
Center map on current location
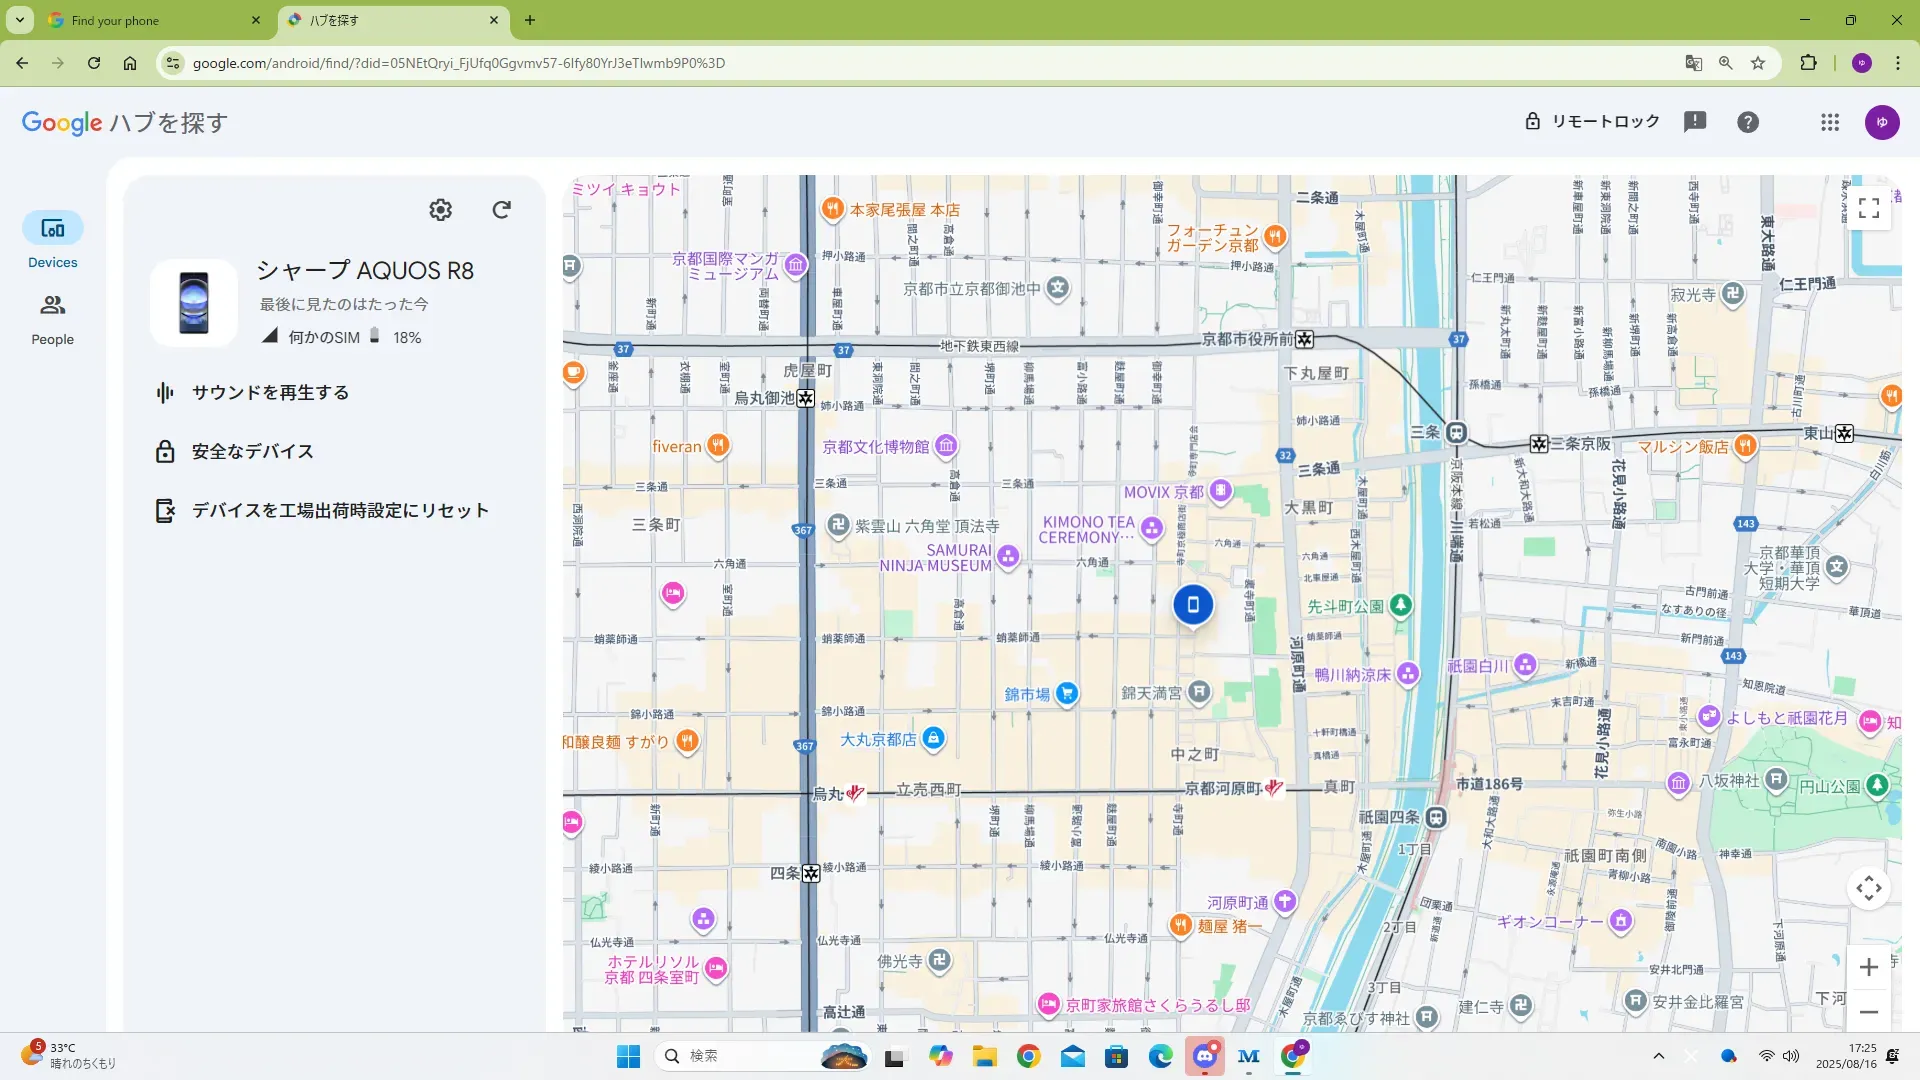coord(1868,888)
